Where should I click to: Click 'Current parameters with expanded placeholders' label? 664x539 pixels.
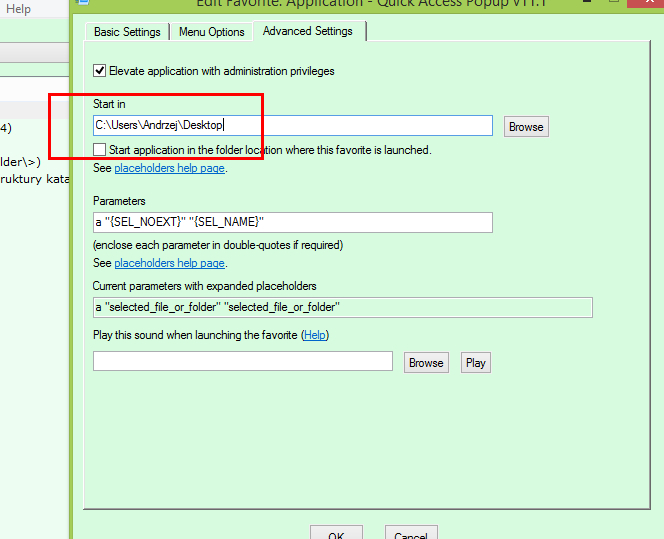click(205, 286)
